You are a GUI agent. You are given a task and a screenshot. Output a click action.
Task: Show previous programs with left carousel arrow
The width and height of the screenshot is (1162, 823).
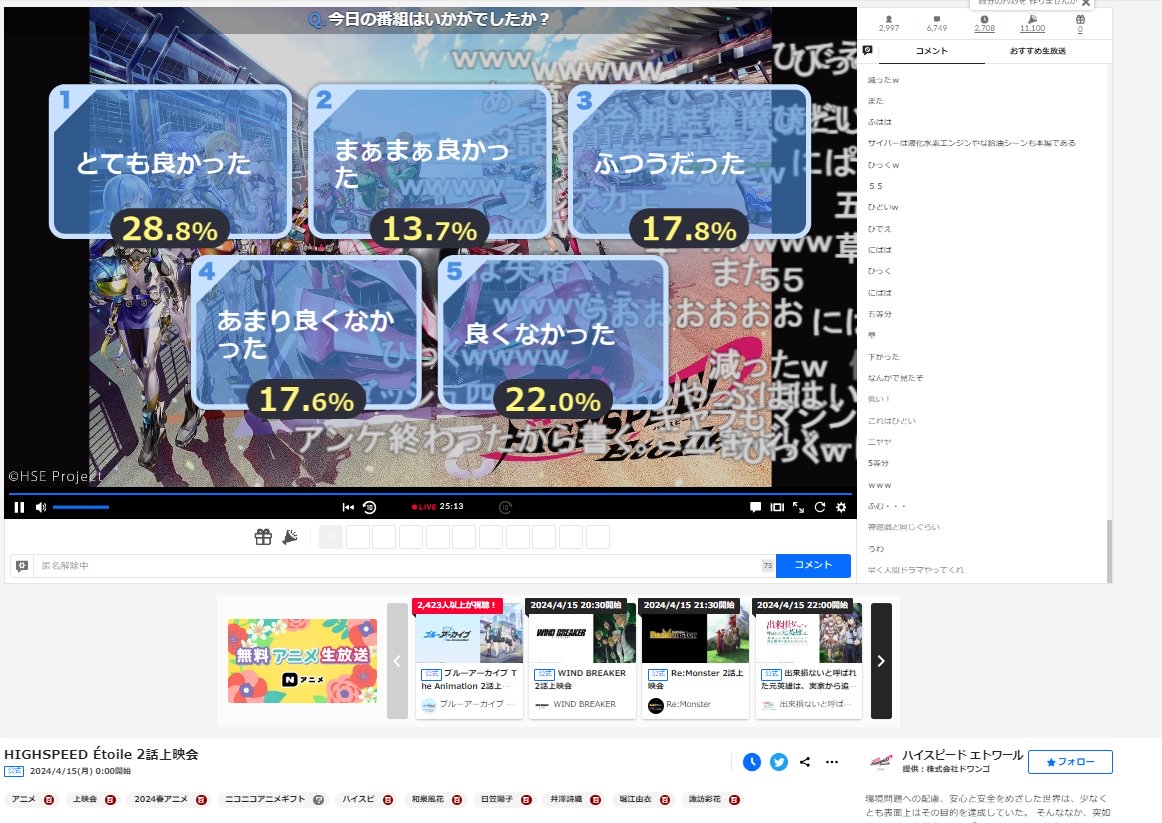397,661
